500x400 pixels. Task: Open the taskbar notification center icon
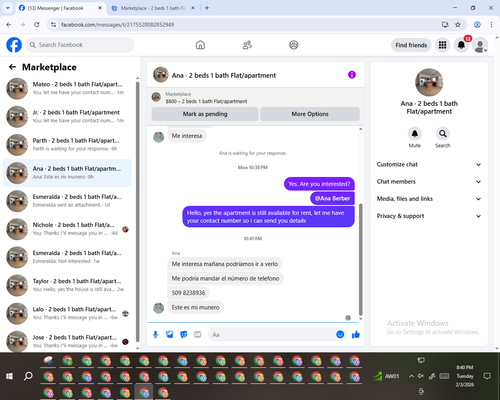[487, 376]
